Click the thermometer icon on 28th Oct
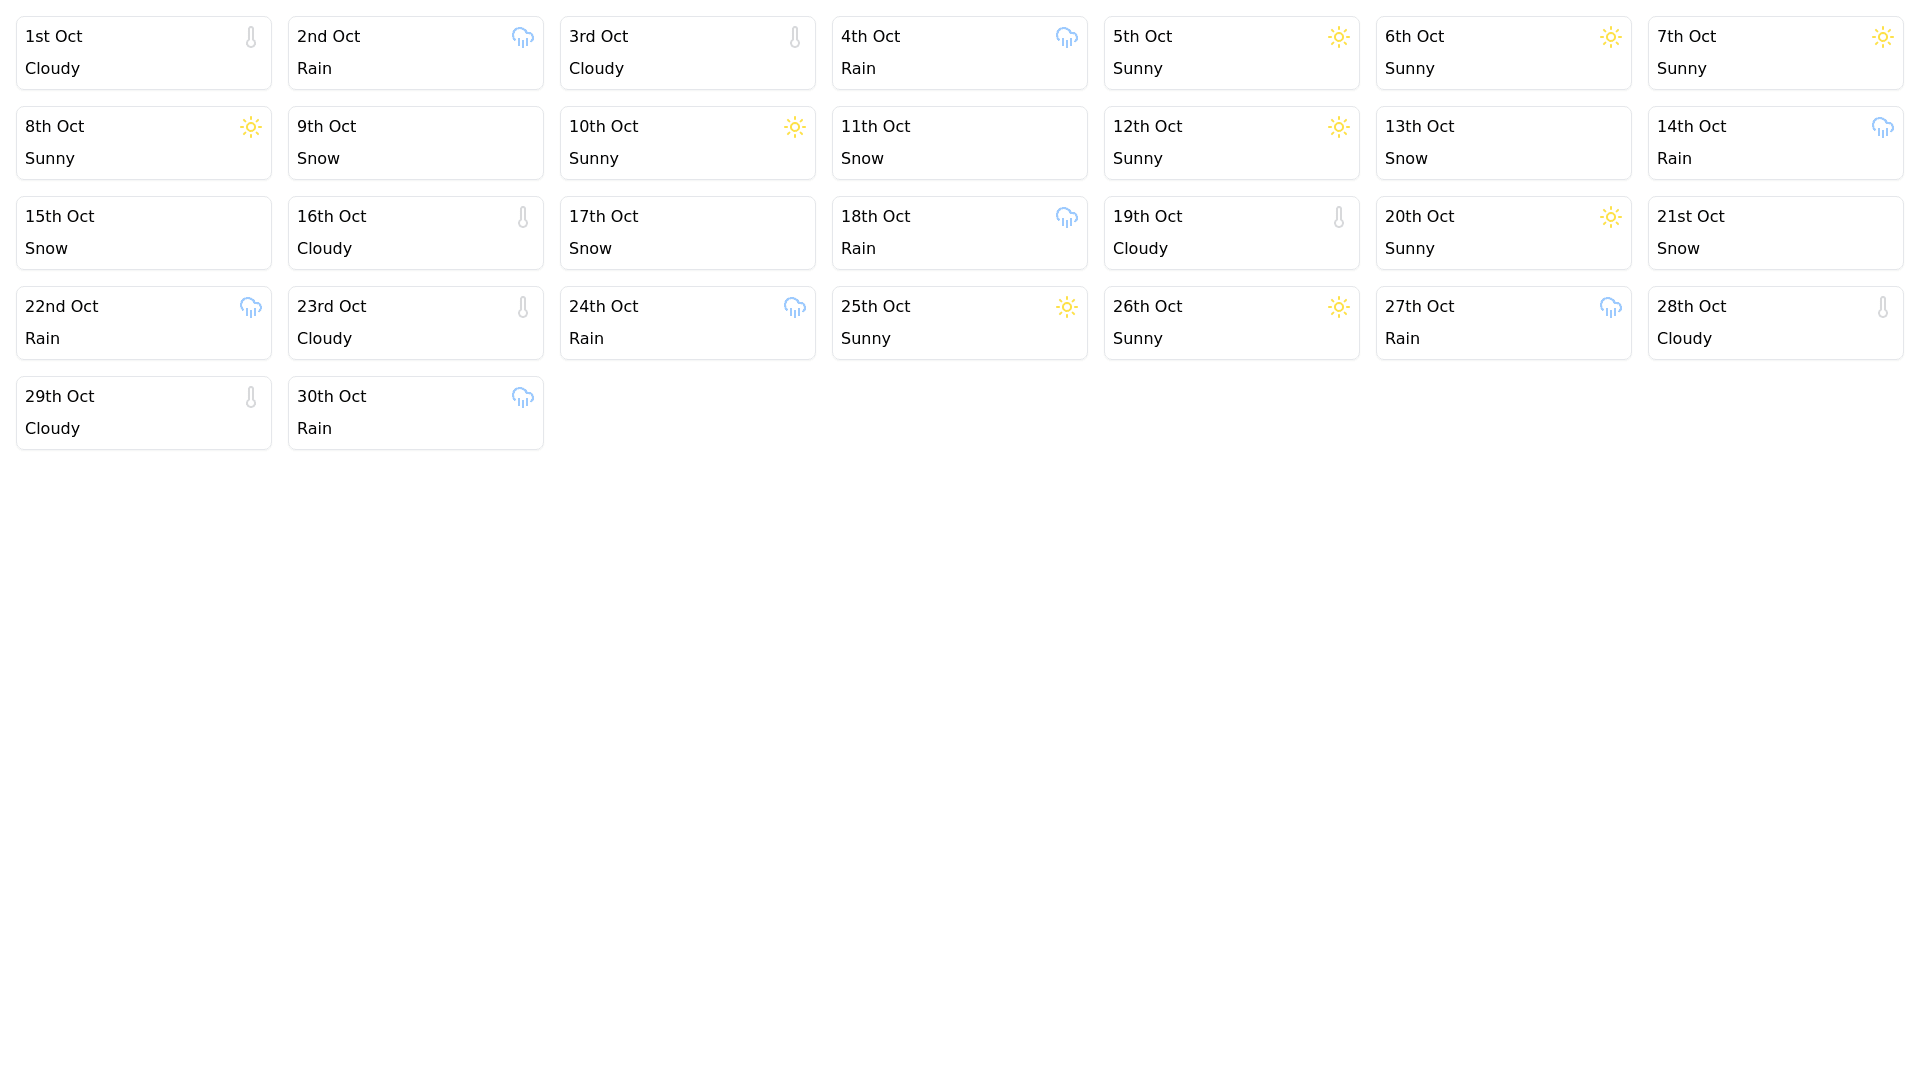Viewport: 1920px width, 1080px height. click(x=1883, y=307)
